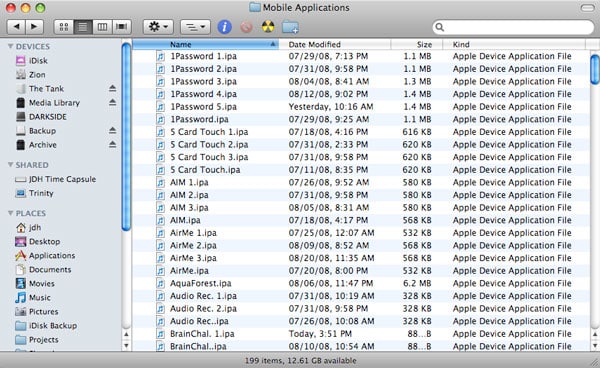Image resolution: width=600 pixels, height=368 pixels.
Task: Eject the Media Library volume
Action: (x=112, y=102)
